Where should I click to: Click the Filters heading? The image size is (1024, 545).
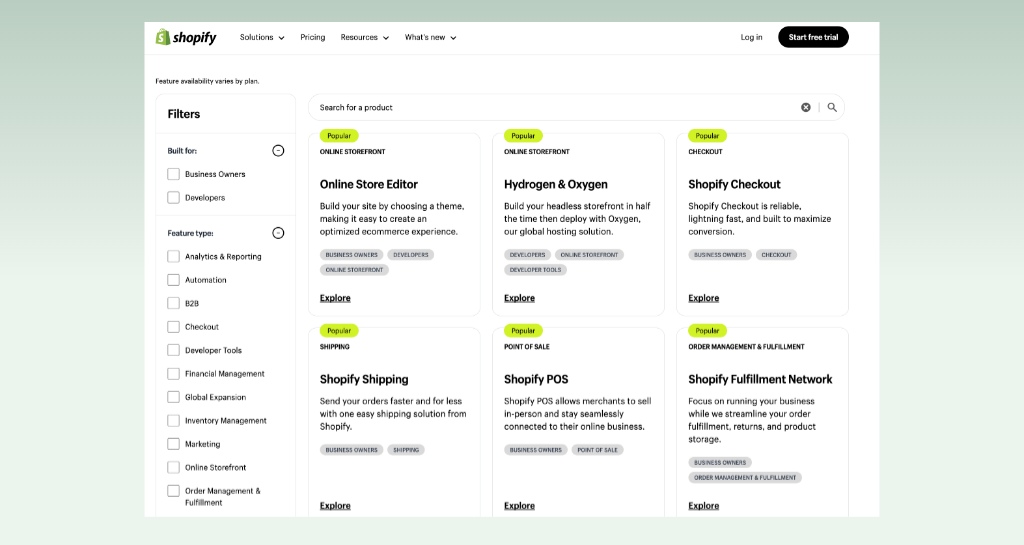[x=184, y=114]
